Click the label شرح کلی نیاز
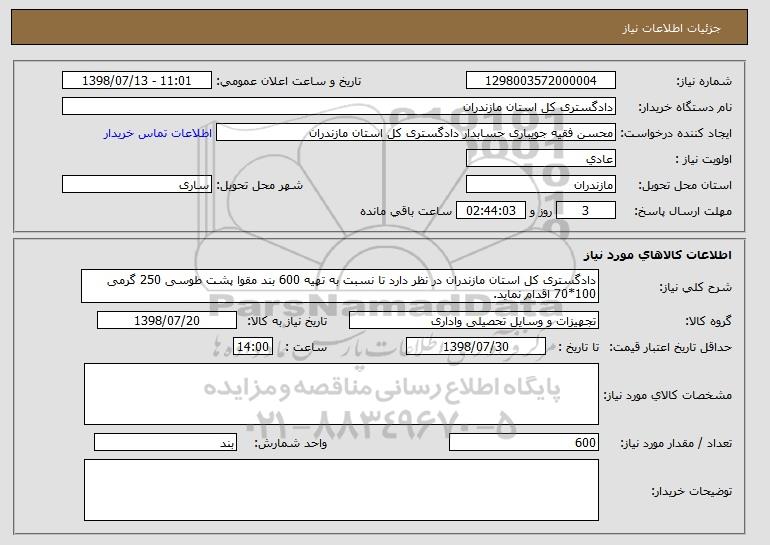 point(695,287)
